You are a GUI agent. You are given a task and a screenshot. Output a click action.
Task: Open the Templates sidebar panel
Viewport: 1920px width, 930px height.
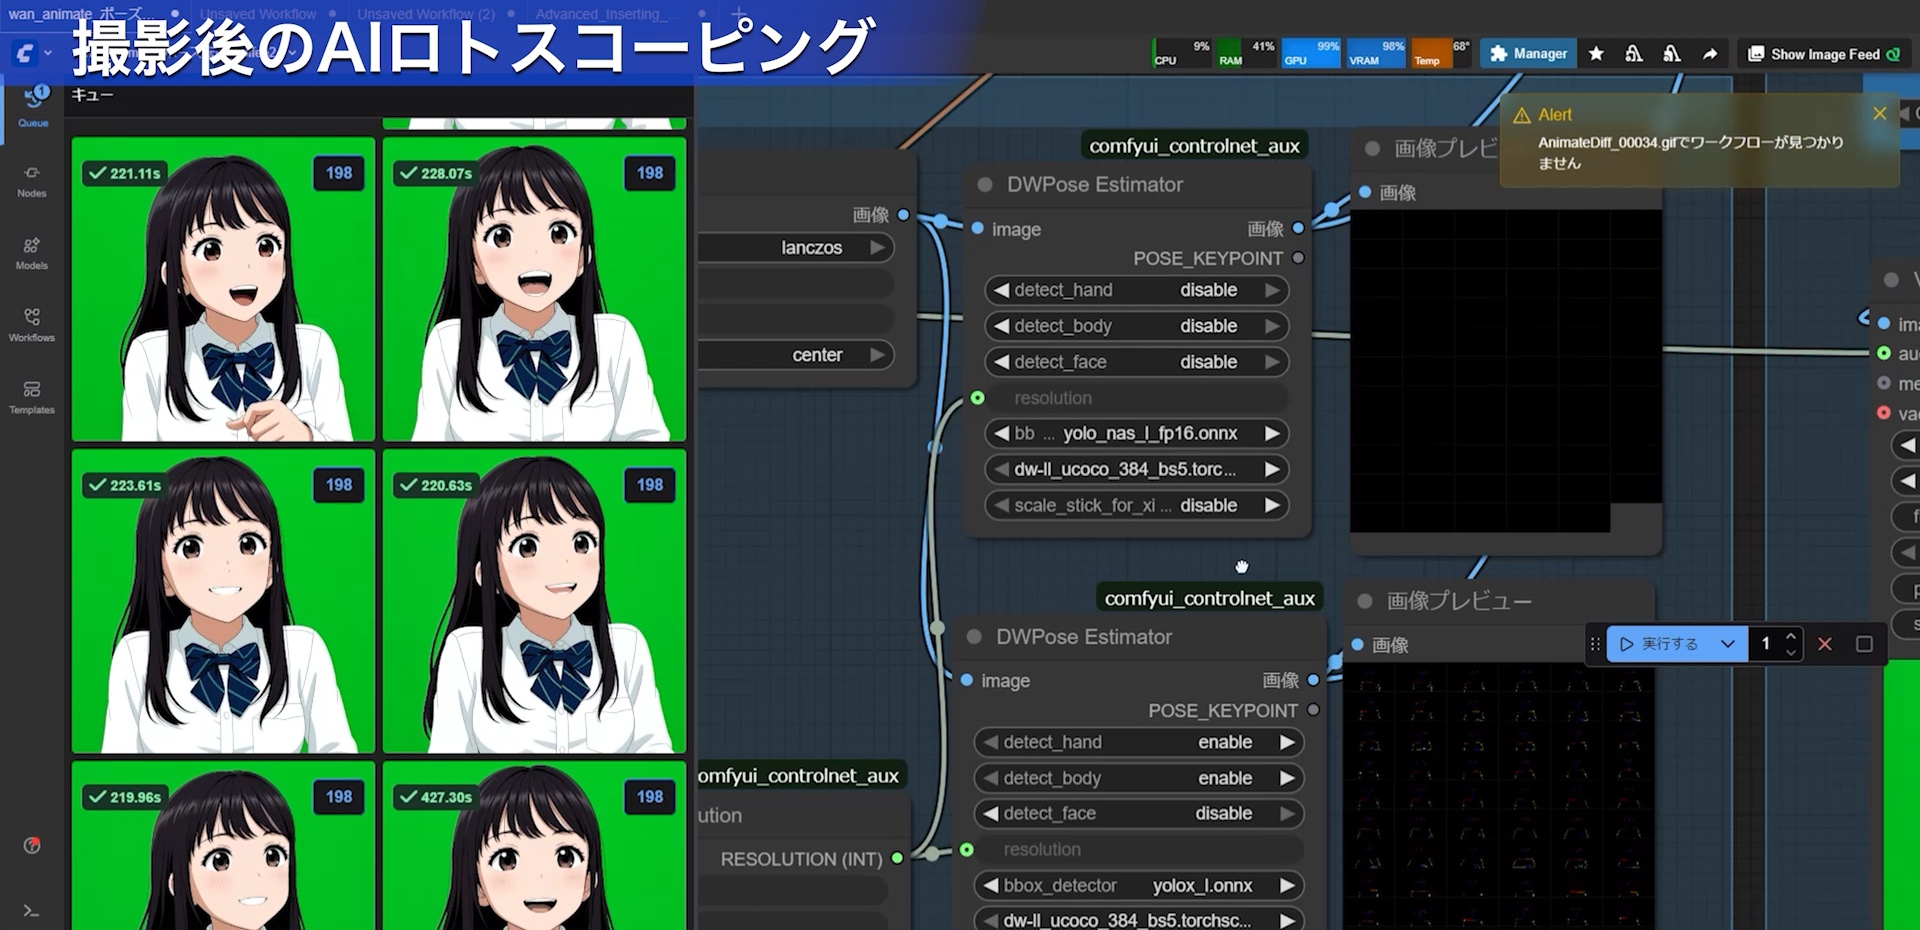click(32, 396)
